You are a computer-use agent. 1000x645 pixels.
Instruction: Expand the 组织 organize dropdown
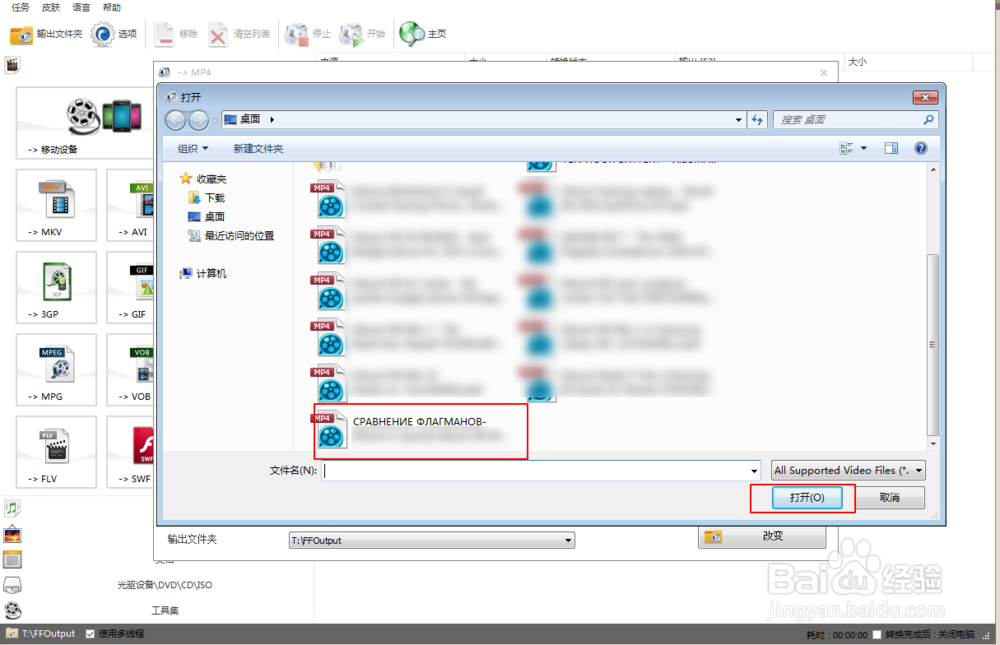[x=193, y=149]
